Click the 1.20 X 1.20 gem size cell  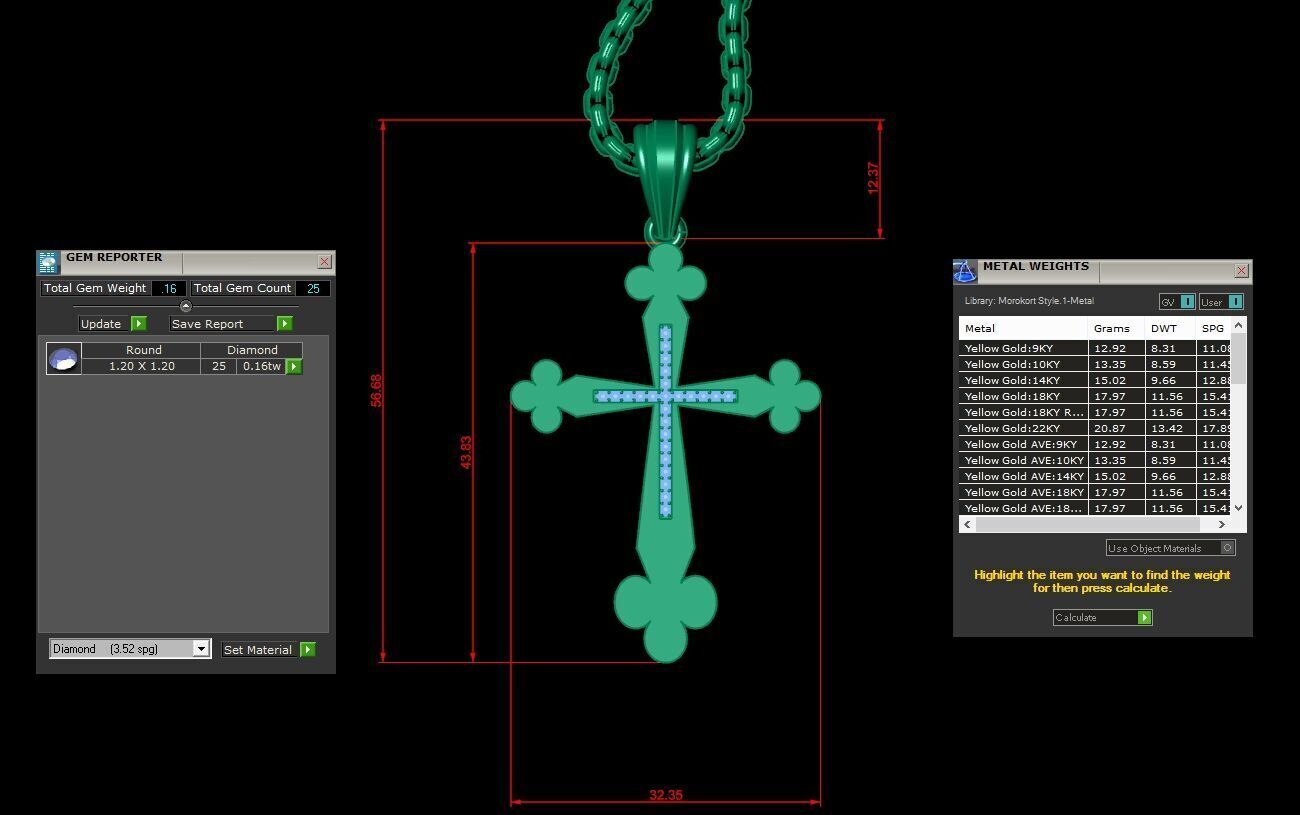[x=141, y=367]
